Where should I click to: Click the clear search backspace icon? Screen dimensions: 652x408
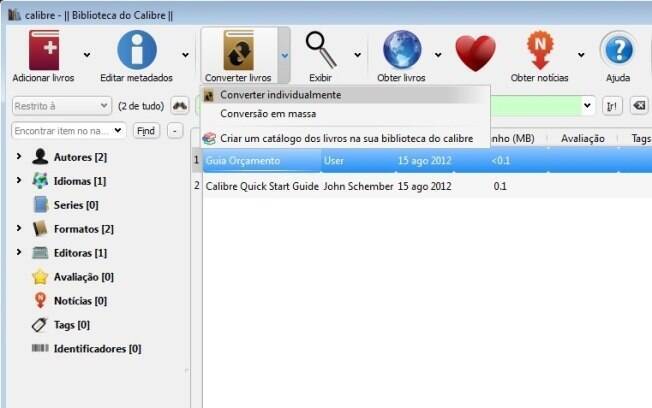tap(640, 106)
